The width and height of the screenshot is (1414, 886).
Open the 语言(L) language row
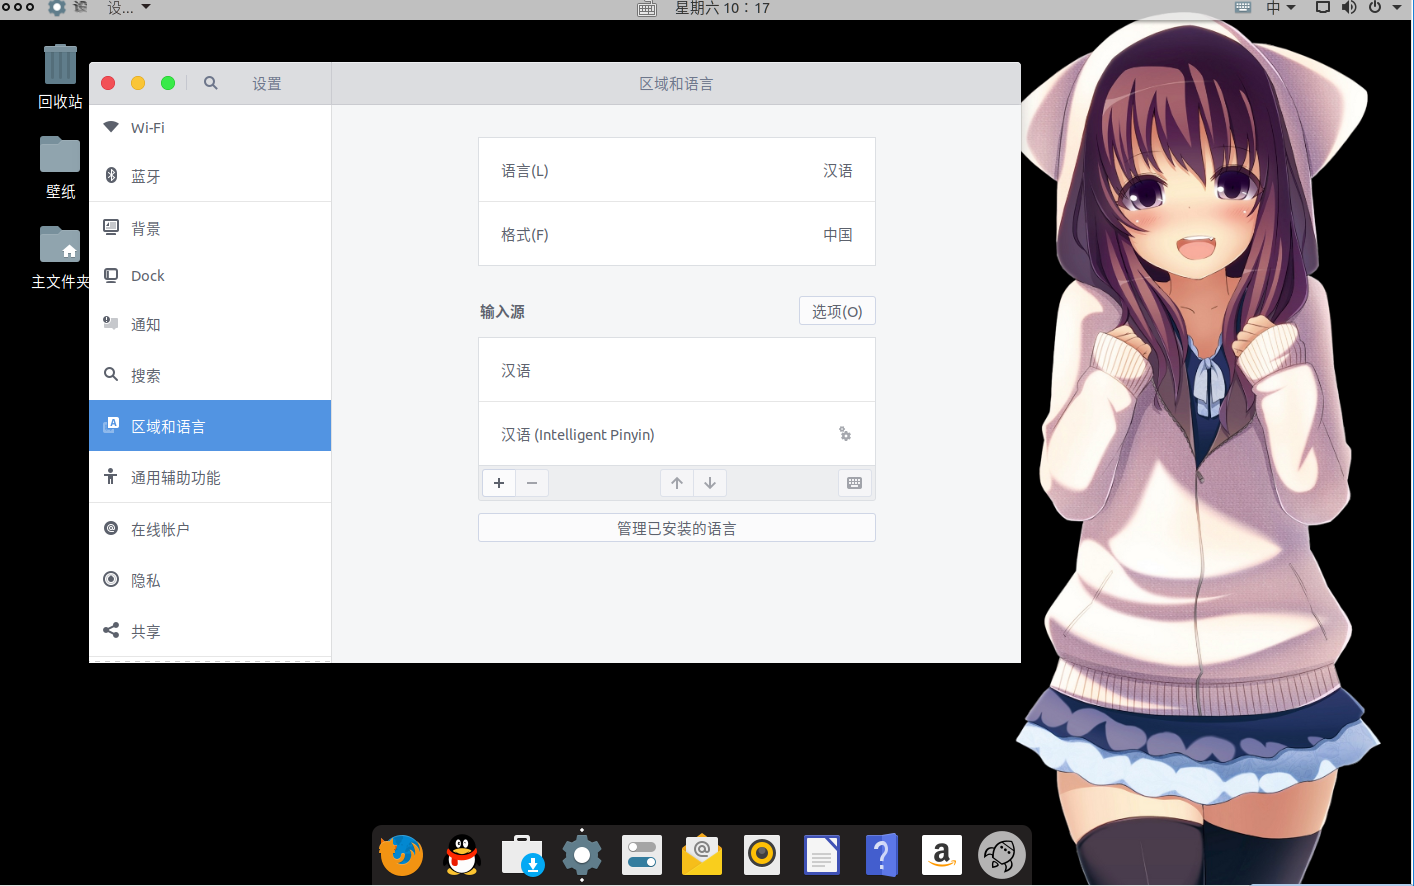tap(677, 170)
